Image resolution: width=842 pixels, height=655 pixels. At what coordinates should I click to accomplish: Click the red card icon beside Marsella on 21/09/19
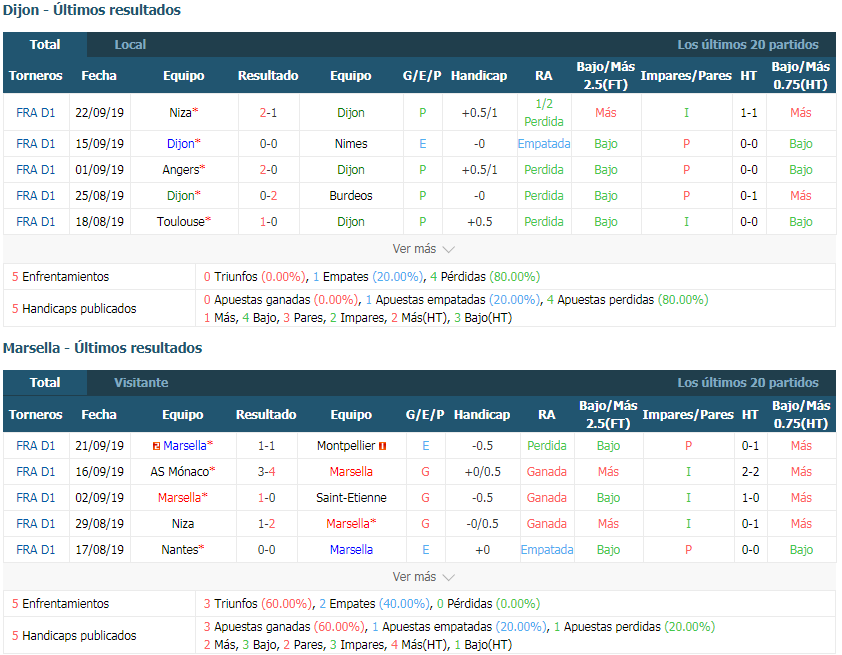[156, 446]
